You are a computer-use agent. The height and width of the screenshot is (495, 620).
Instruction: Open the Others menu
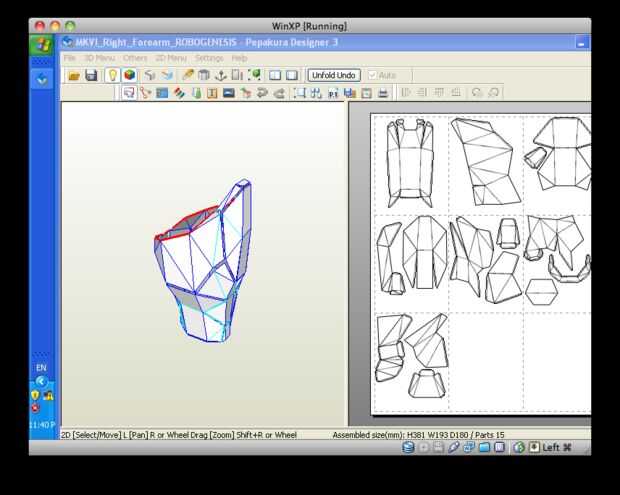click(x=135, y=58)
